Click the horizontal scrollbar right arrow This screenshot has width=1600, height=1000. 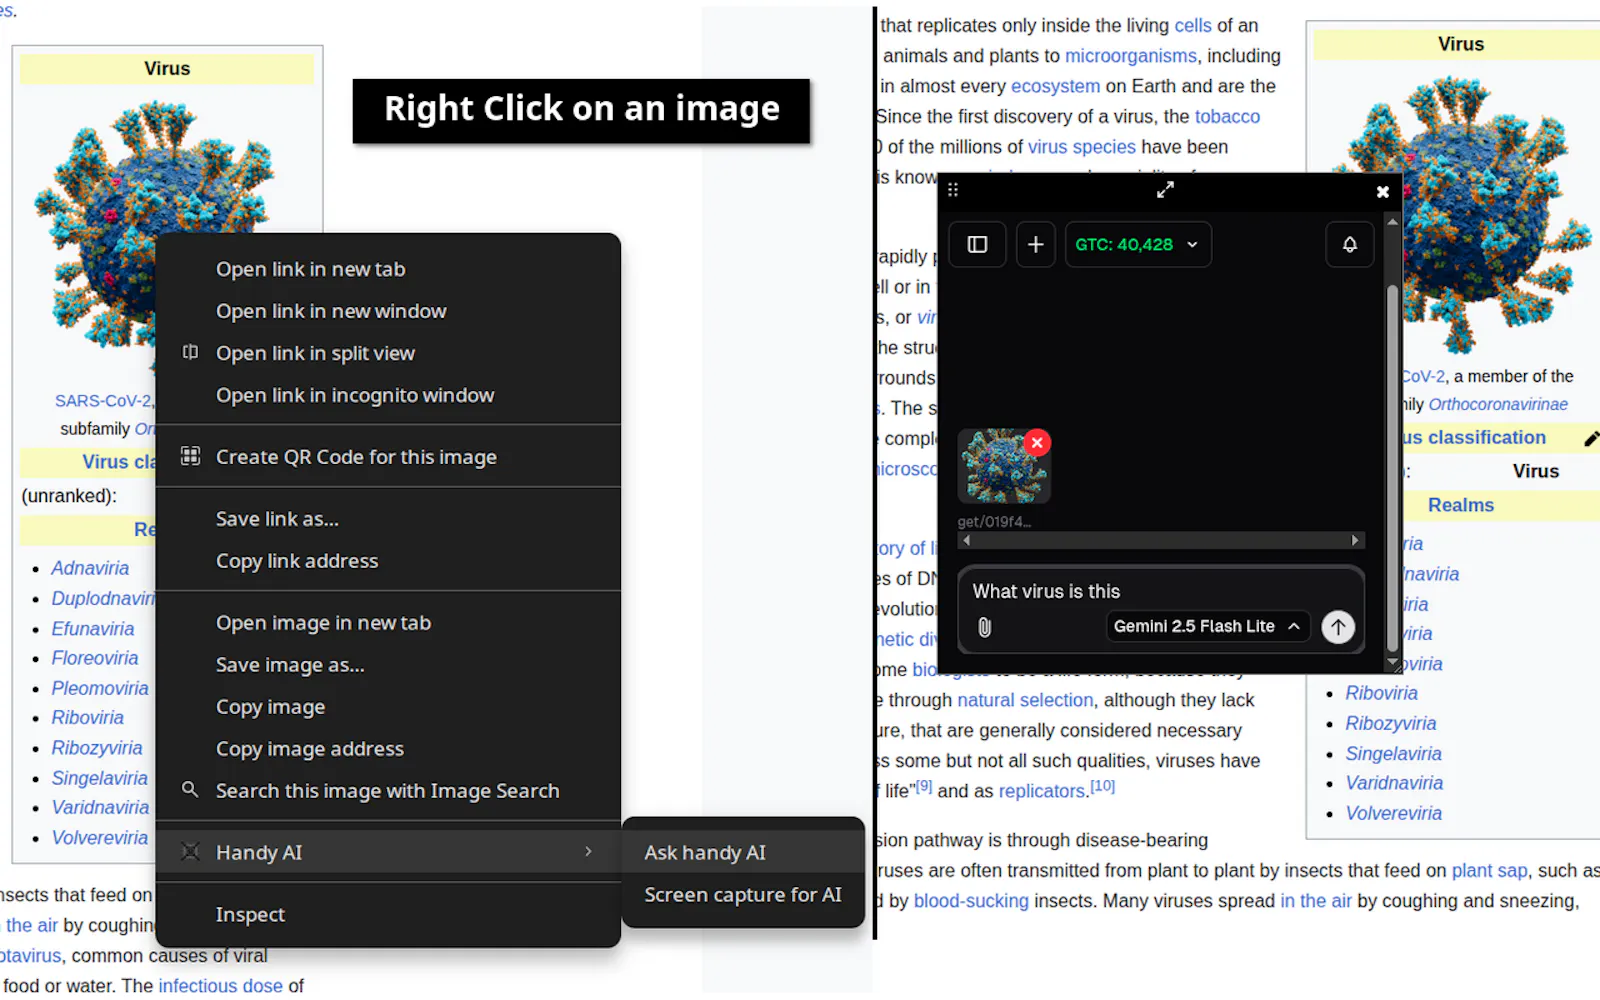point(1355,540)
